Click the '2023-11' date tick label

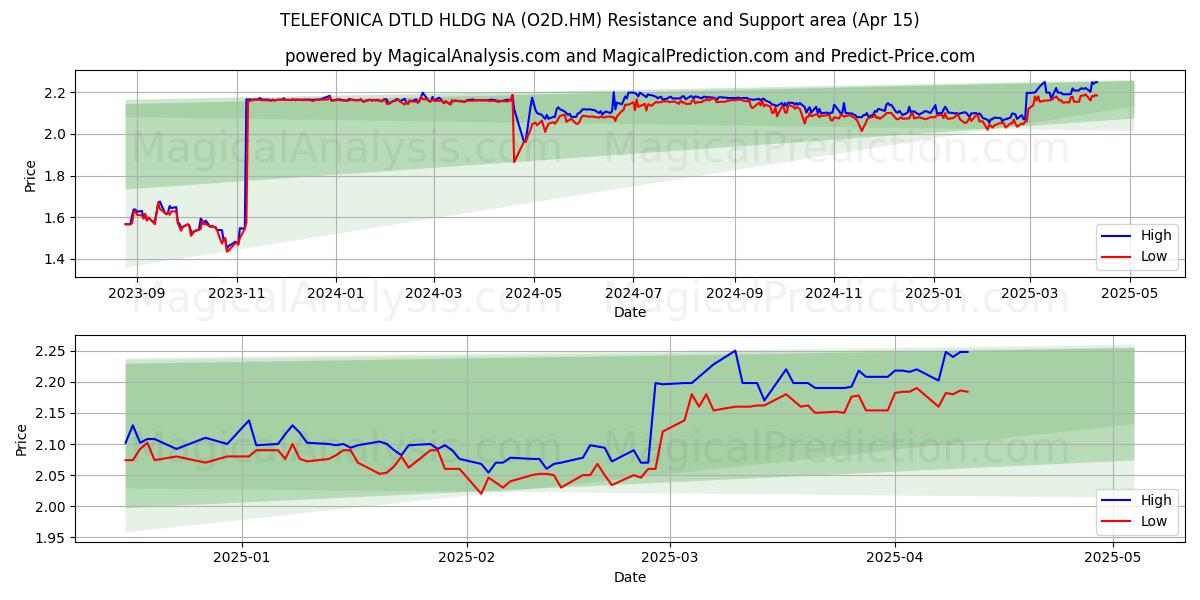click(x=237, y=294)
